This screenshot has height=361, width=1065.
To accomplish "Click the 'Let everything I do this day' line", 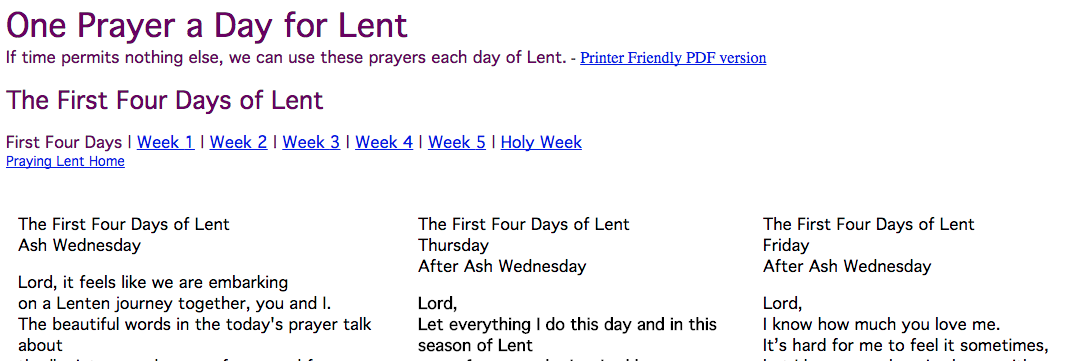I will pos(567,325).
